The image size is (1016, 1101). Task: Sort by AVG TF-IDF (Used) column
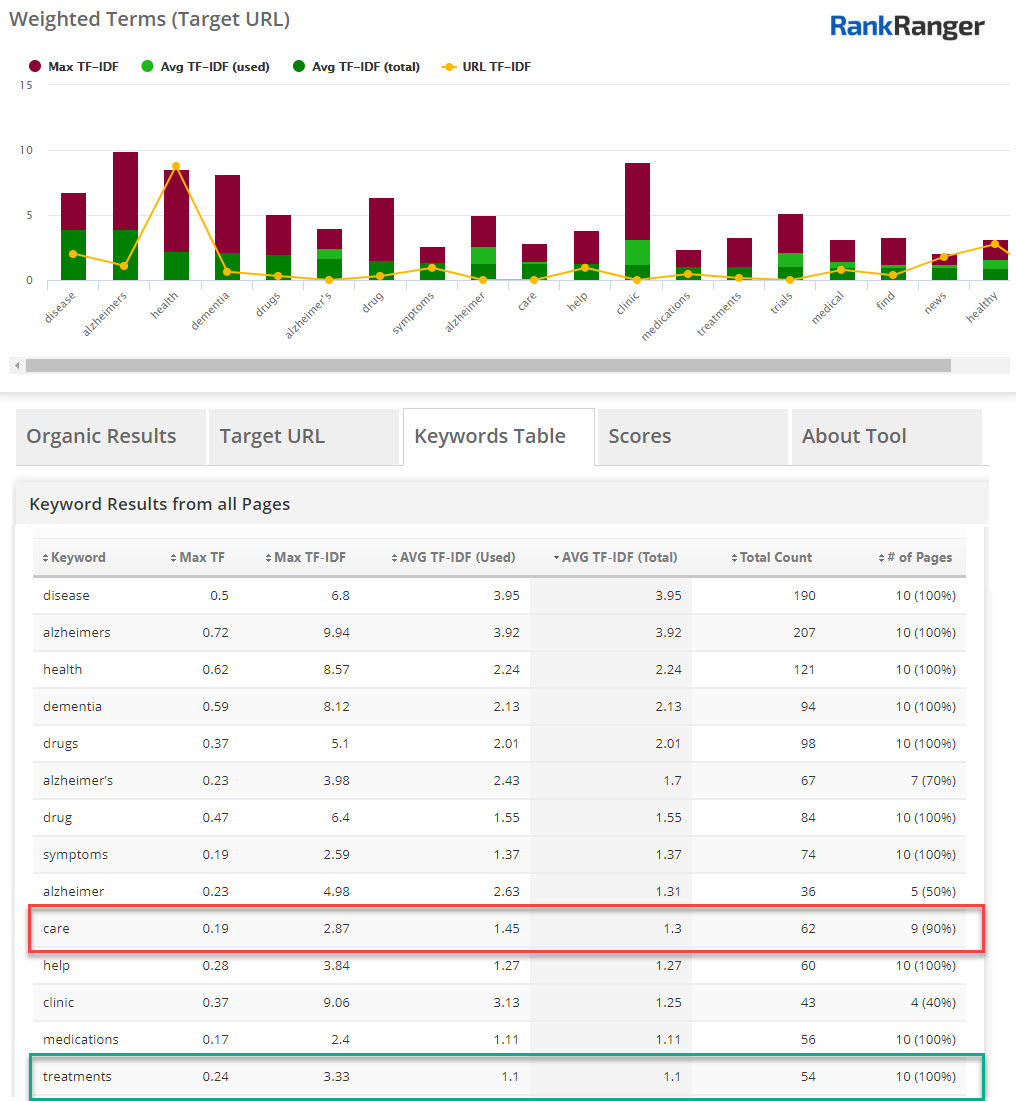[457, 558]
